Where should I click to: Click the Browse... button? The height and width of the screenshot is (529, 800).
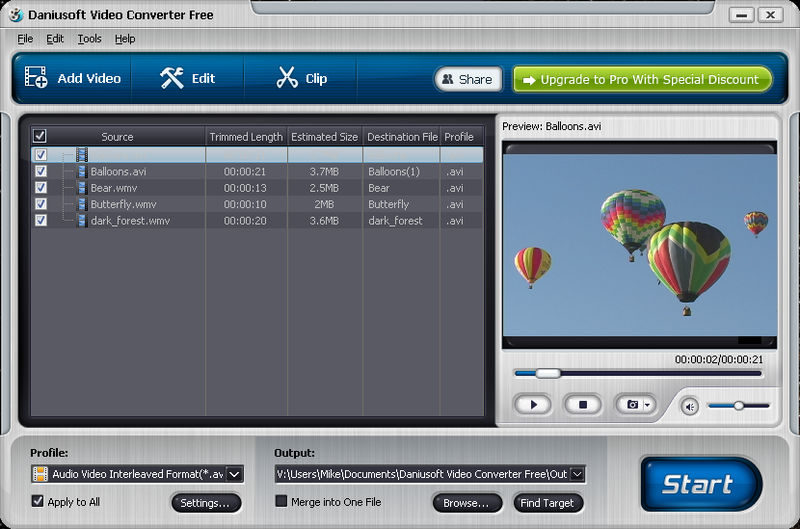pyautogui.click(x=466, y=503)
